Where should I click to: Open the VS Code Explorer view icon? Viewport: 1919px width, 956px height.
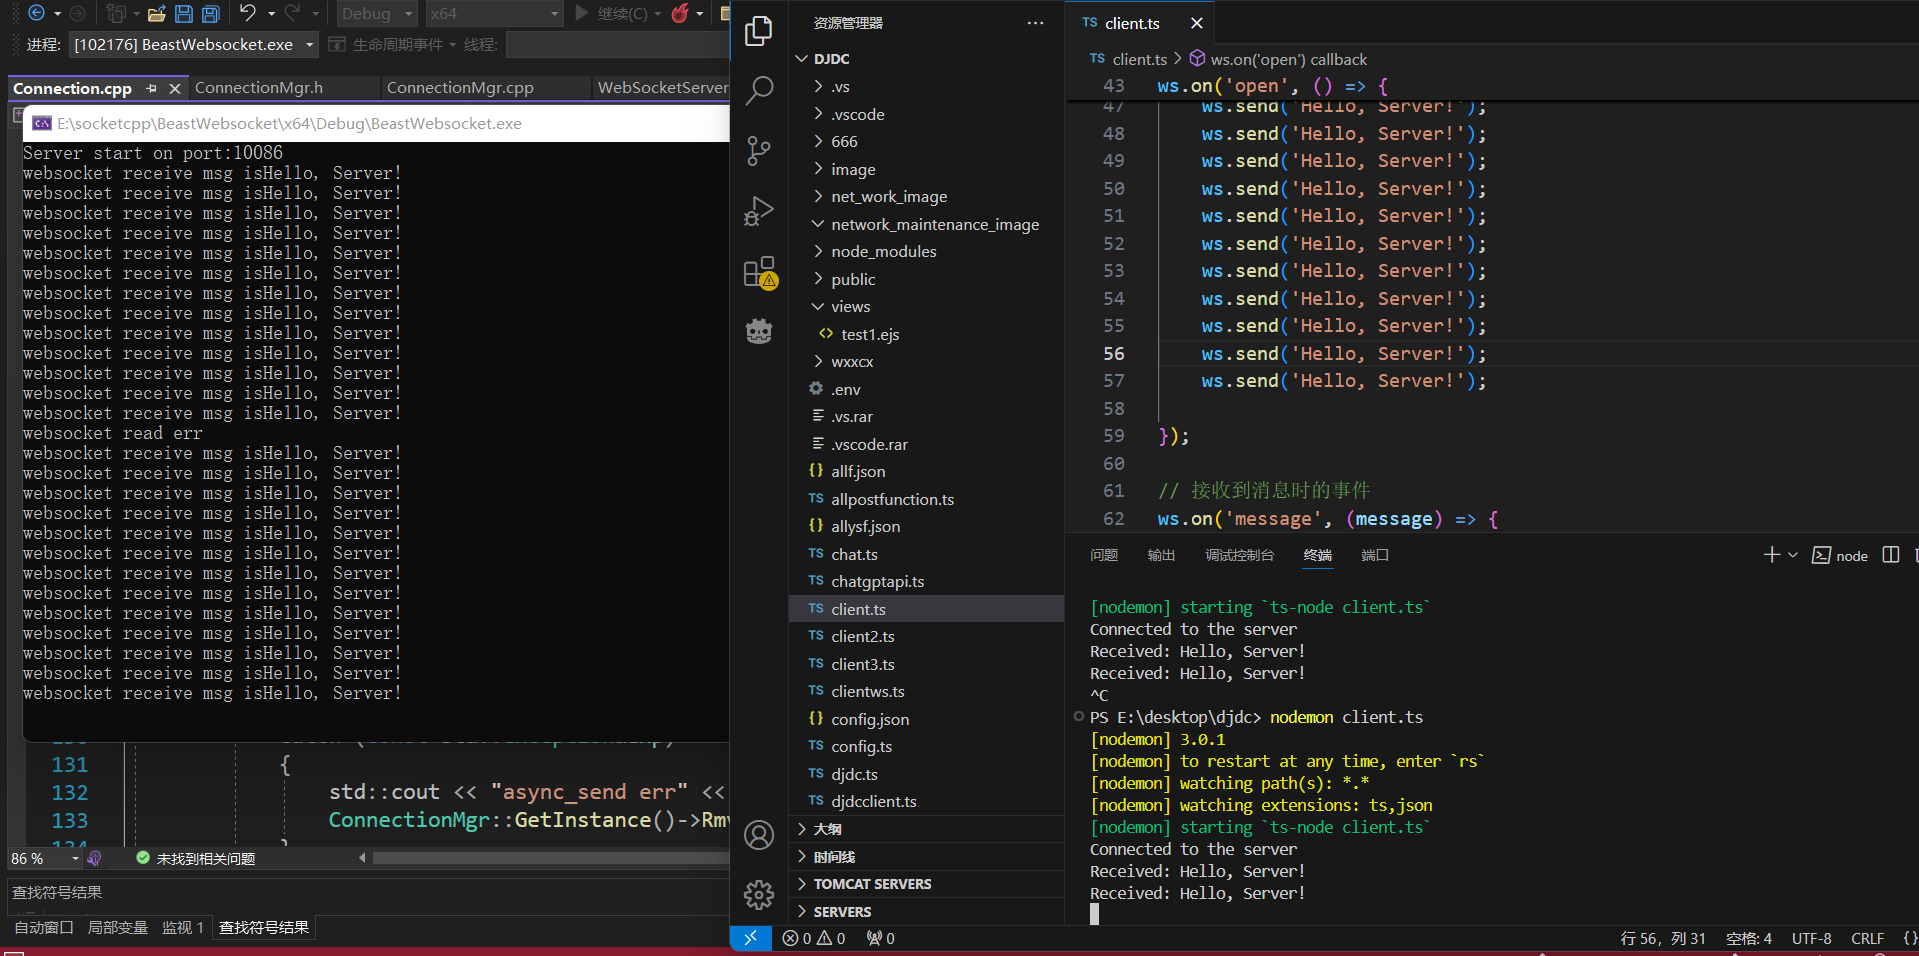click(759, 31)
